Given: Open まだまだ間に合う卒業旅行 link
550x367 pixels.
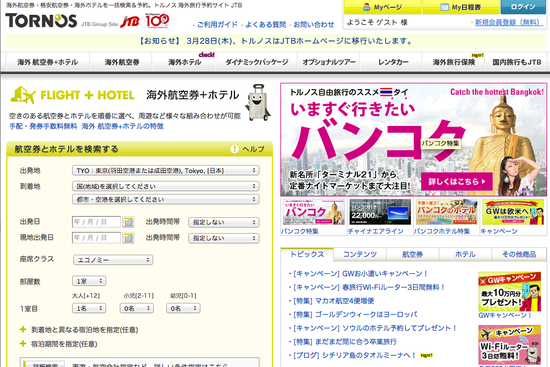Looking at the screenshot, I should [345, 342].
